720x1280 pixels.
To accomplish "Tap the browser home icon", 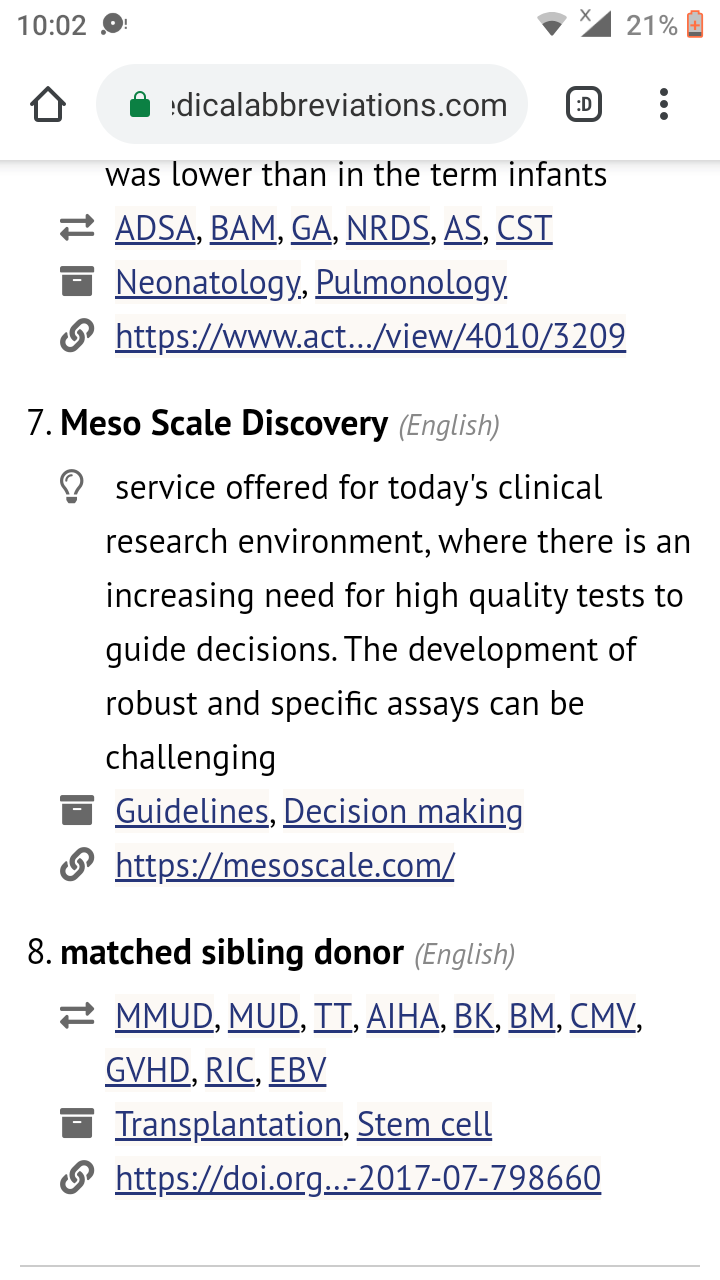I will pos(48,105).
